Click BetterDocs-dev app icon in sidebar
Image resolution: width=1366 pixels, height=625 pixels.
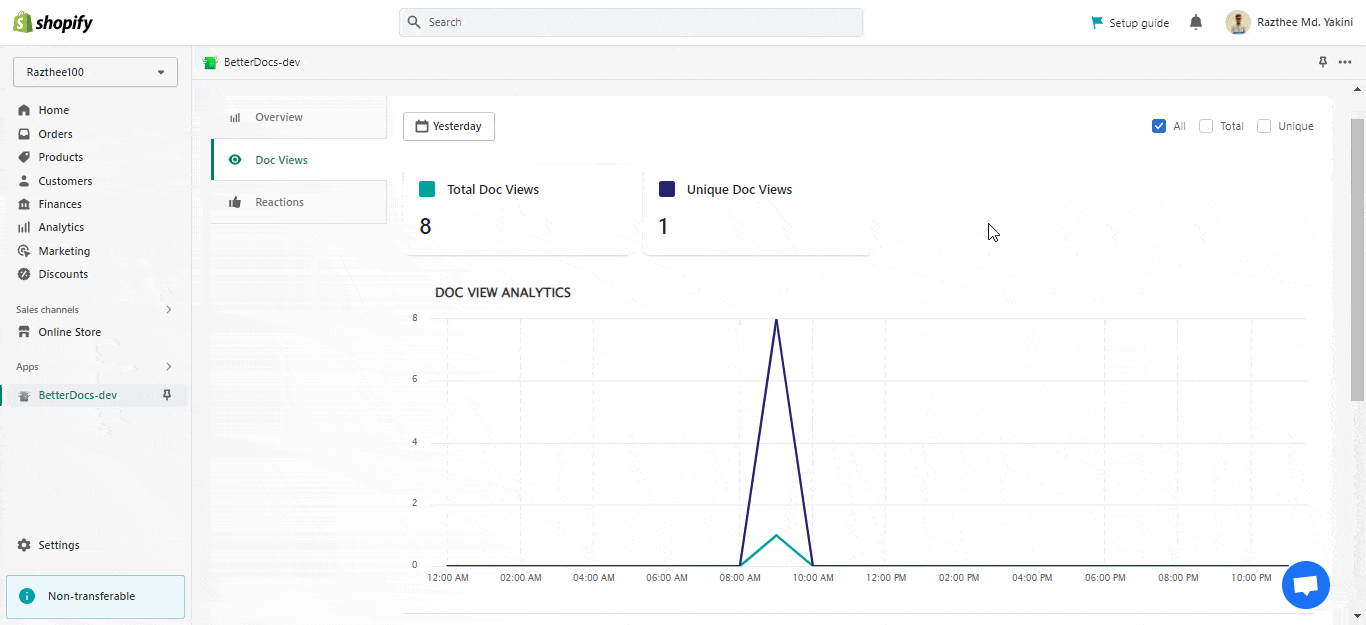(x=24, y=396)
